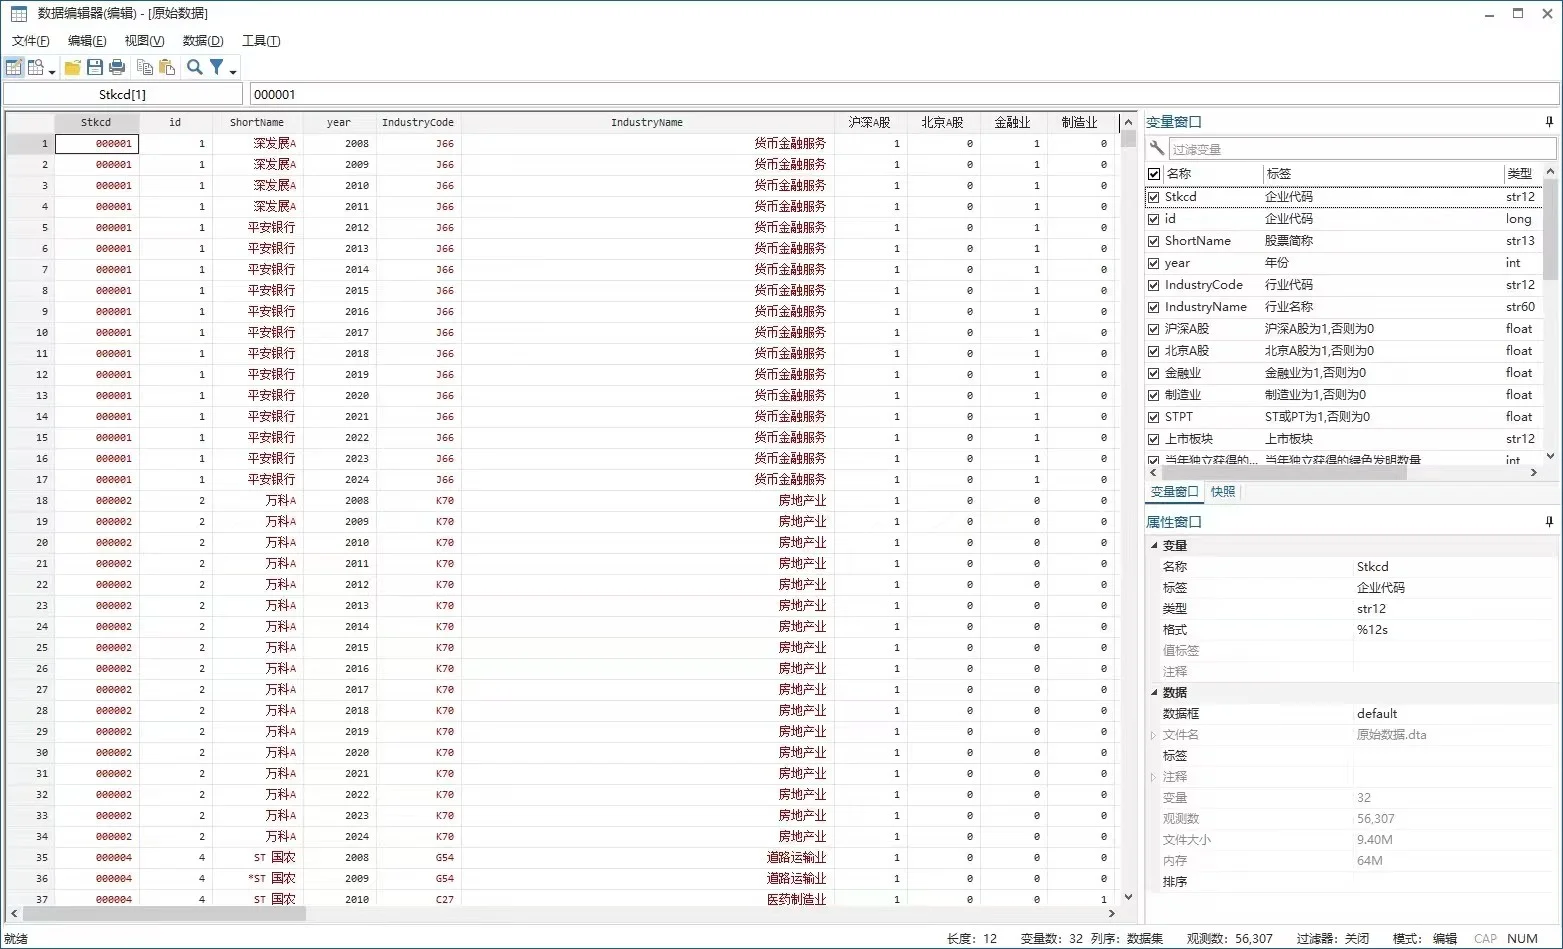Print the data using printer icon

point(117,67)
